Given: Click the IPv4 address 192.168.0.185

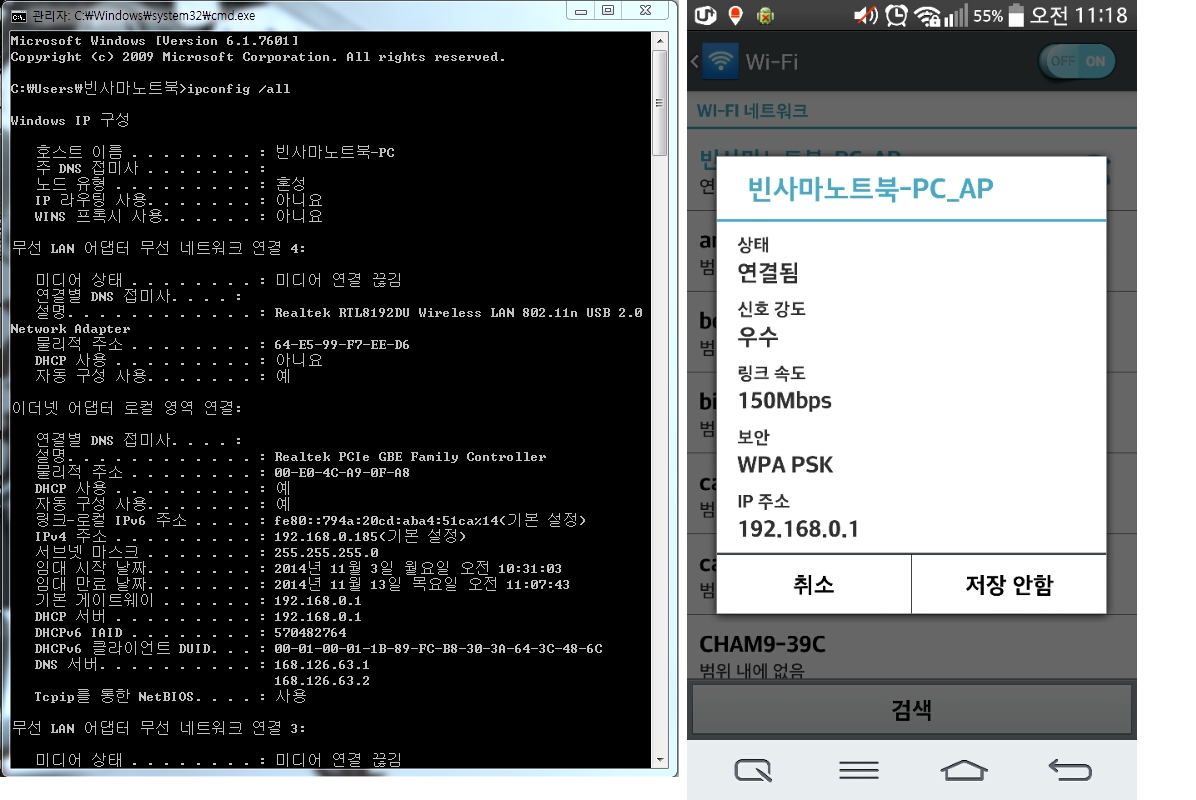Looking at the screenshot, I should [x=326, y=536].
